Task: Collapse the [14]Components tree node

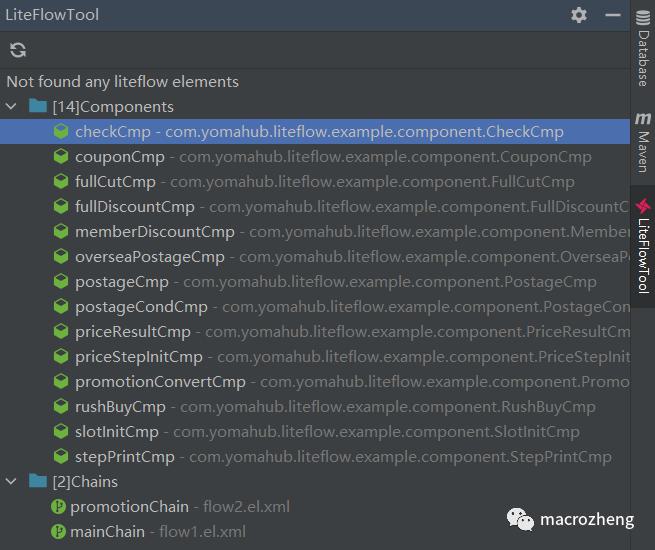Action: (11, 106)
